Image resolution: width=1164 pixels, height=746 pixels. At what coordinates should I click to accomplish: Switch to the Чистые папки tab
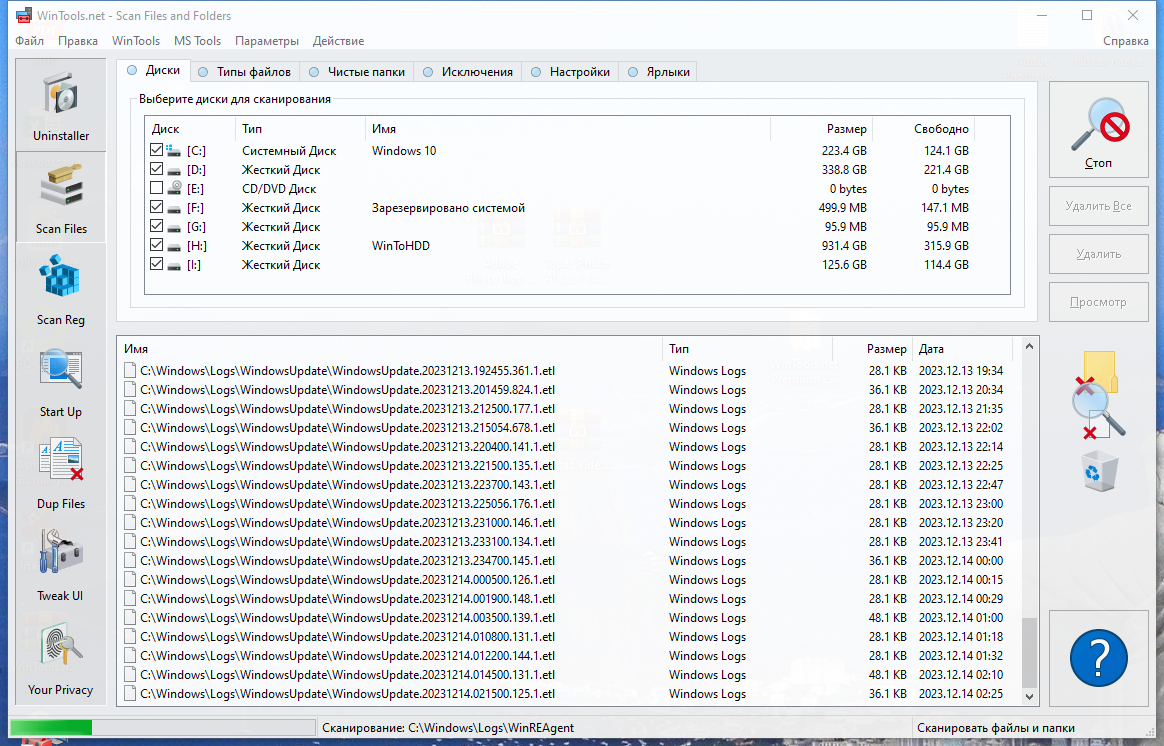(357, 72)
